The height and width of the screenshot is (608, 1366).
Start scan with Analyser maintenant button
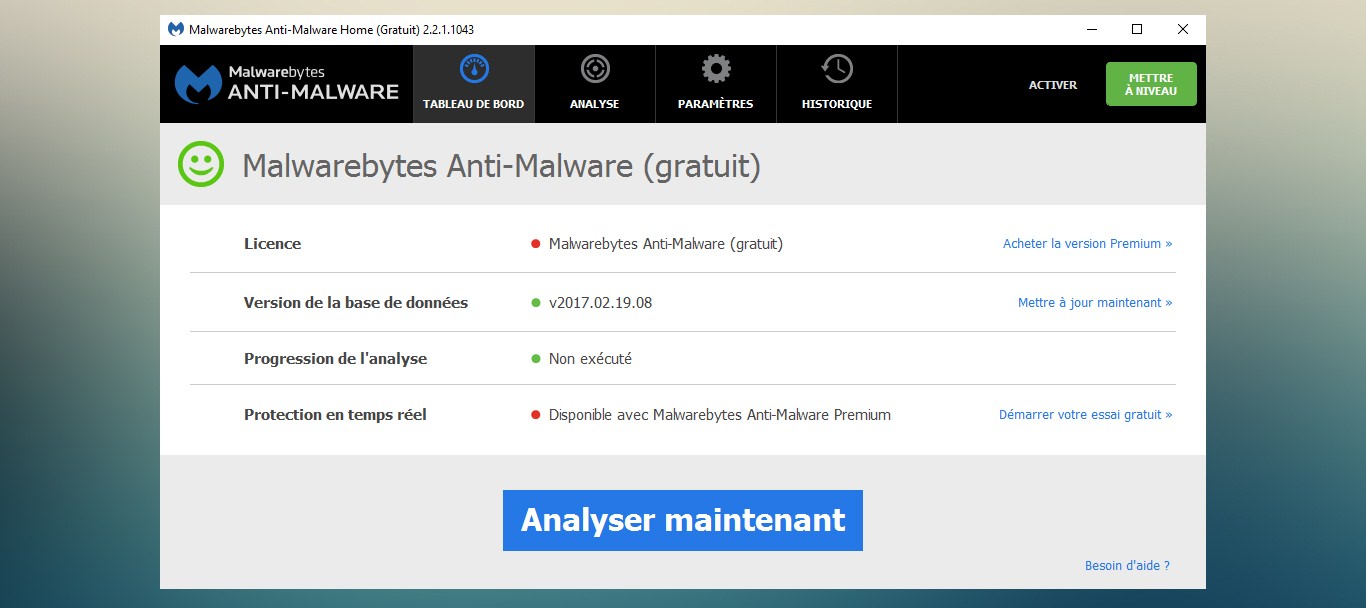pyautogui.click(x=682, y=520)
